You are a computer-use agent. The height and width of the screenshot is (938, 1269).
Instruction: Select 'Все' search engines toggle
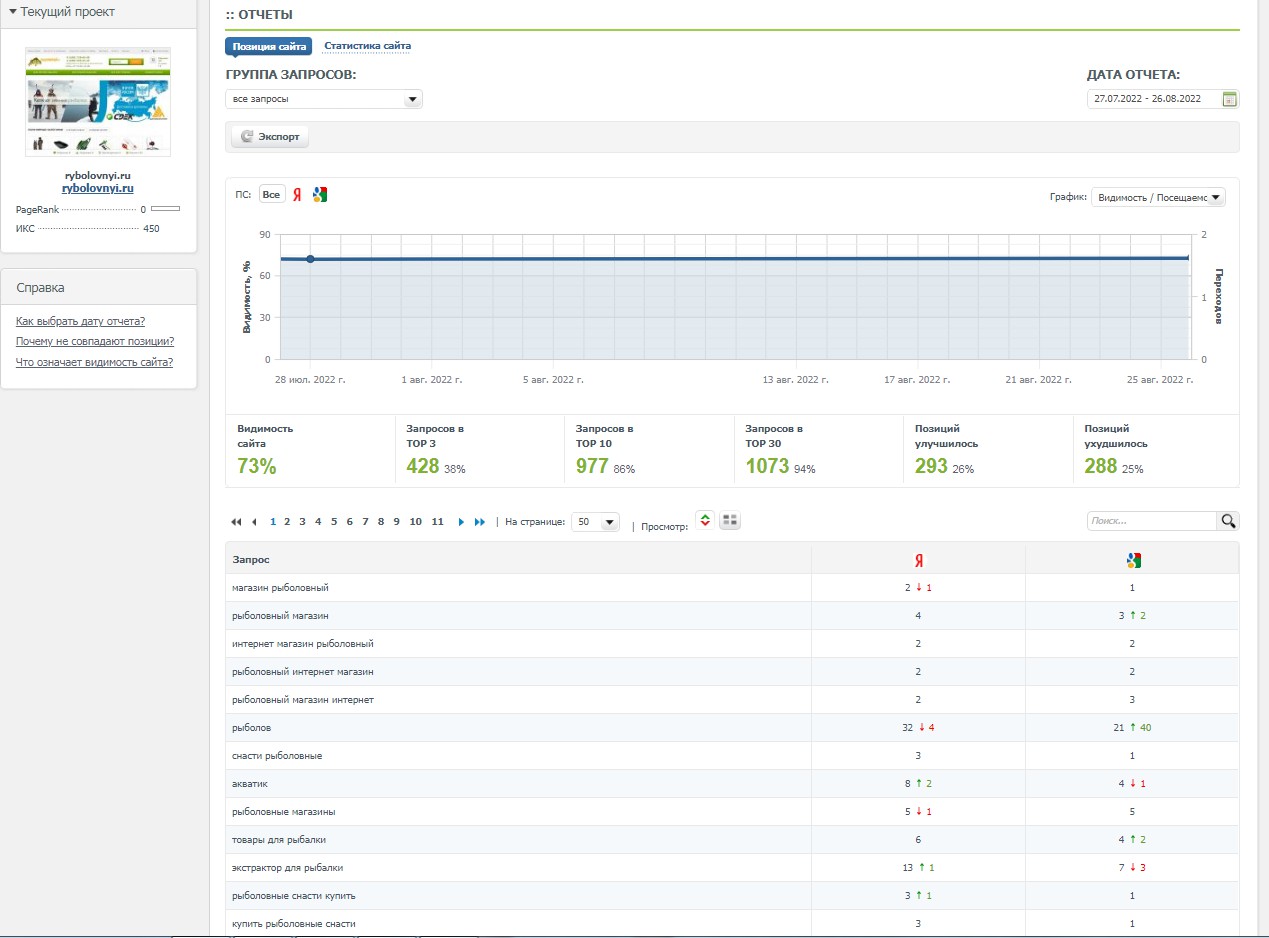pyautogui.click(x=272, y=195)
